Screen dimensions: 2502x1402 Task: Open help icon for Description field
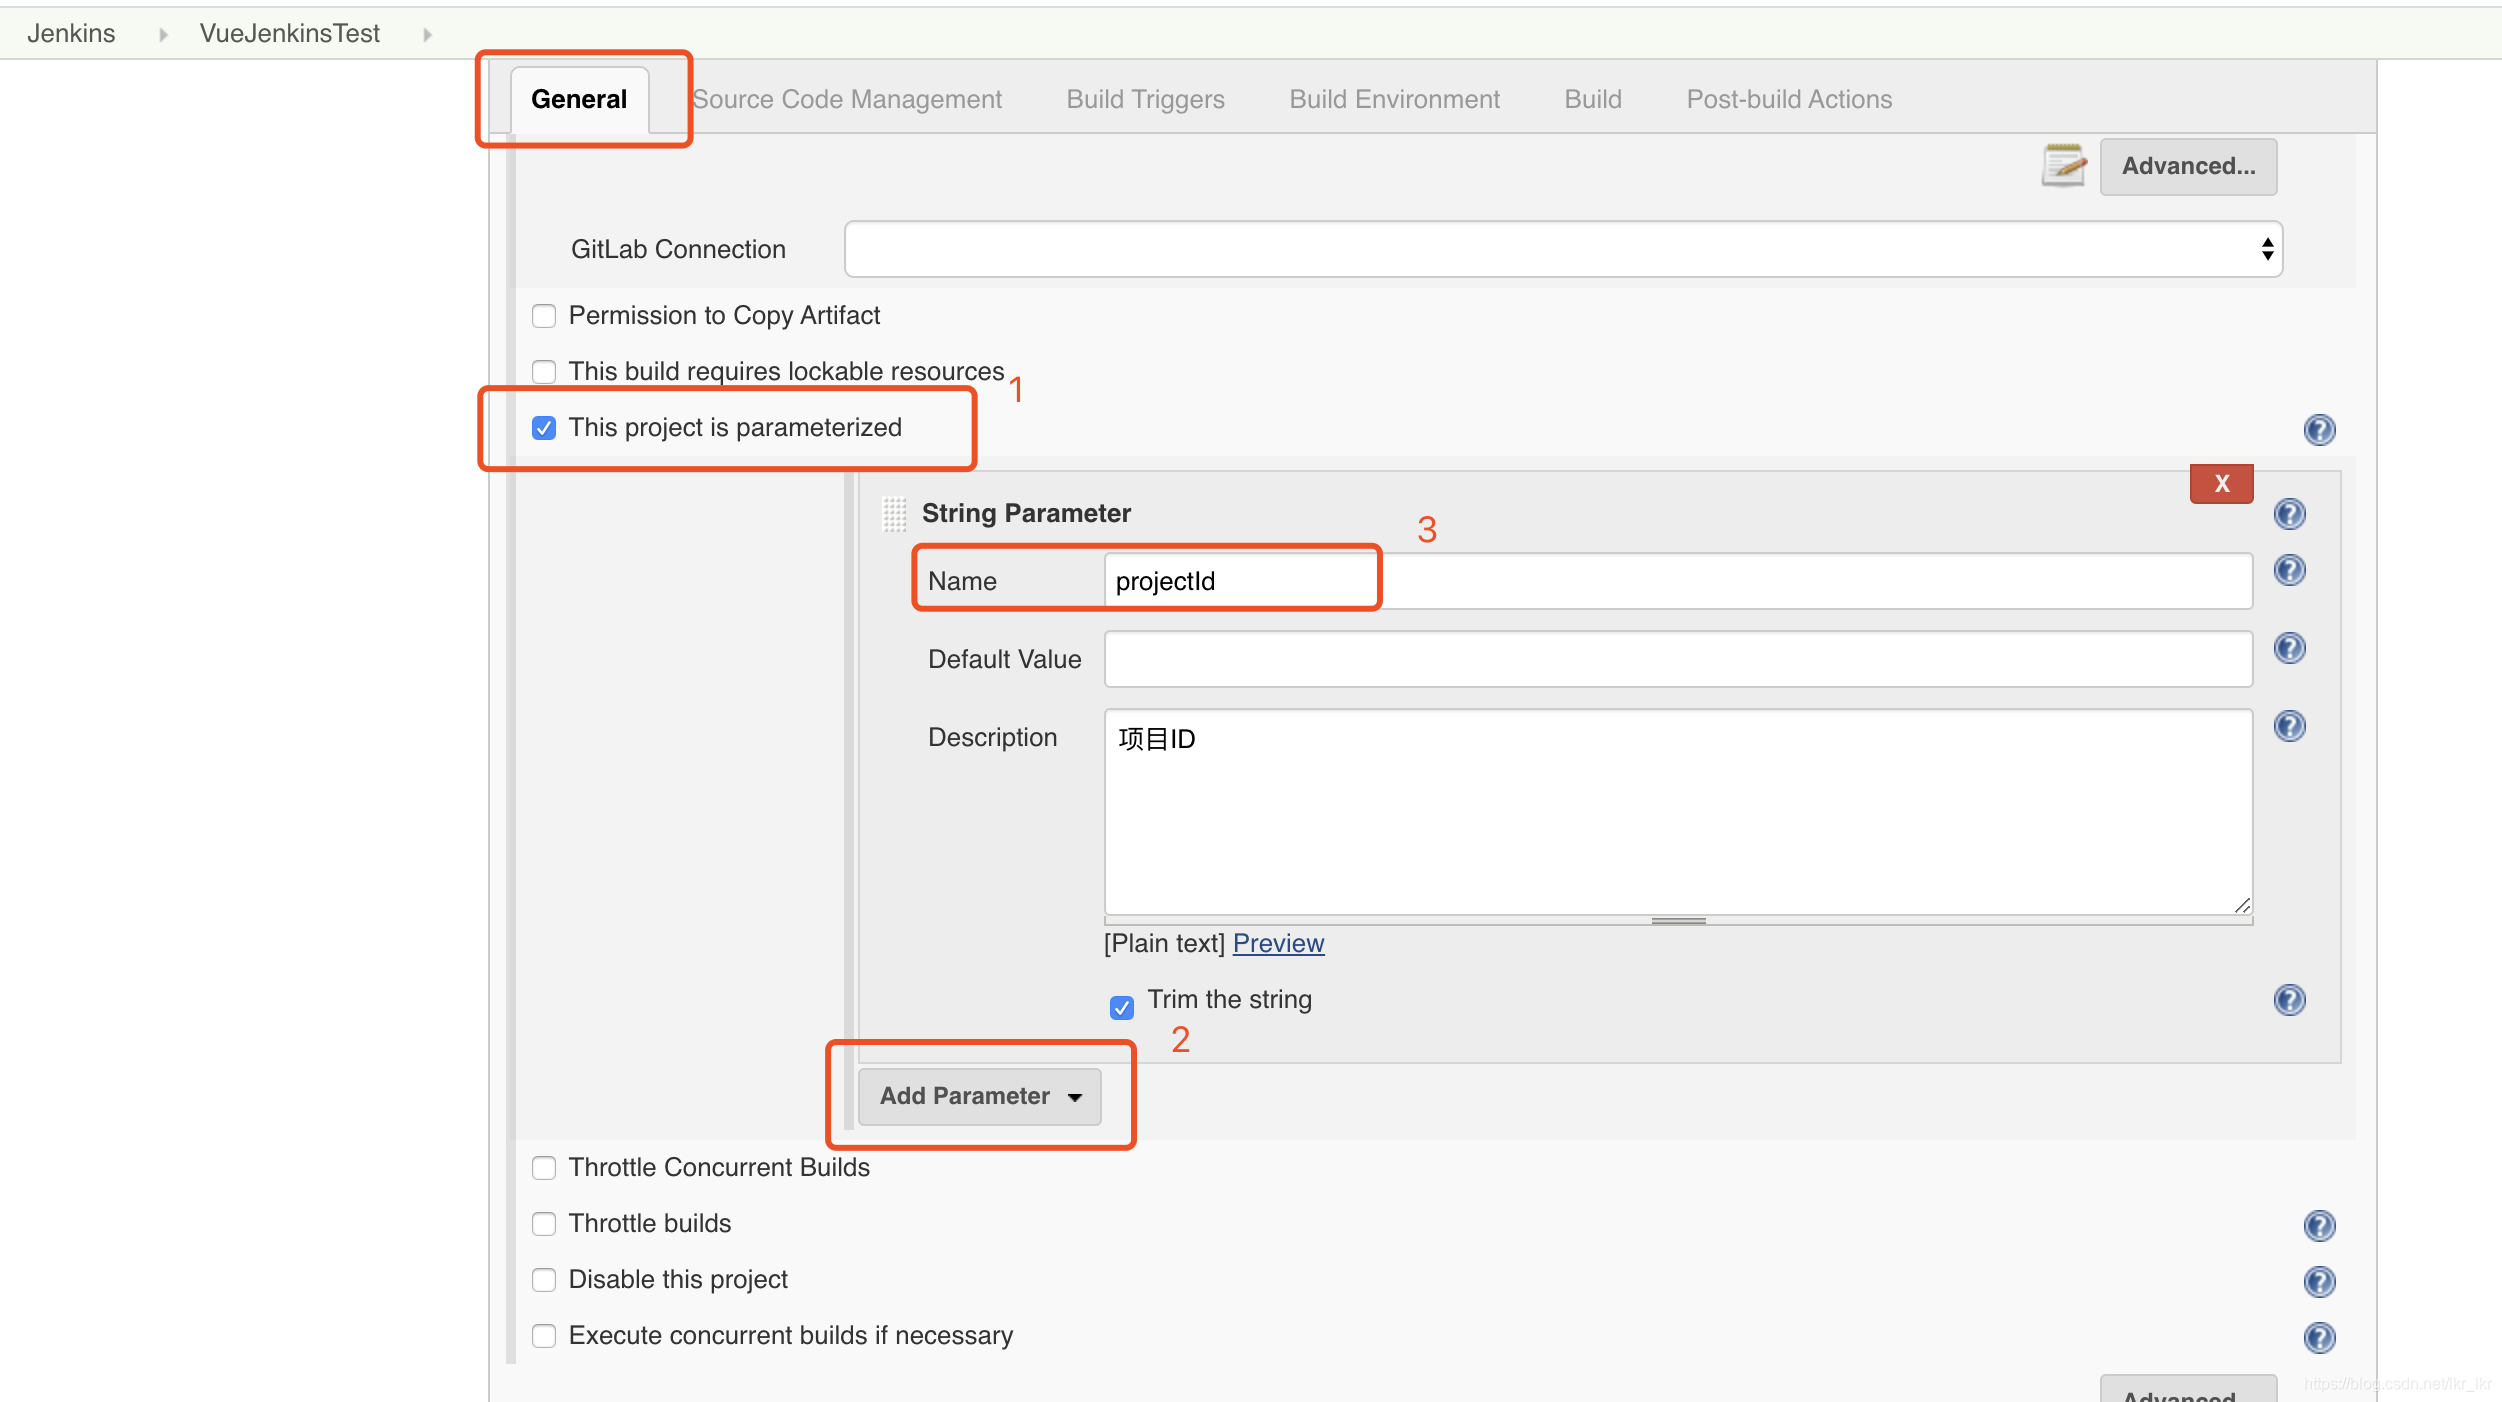pos(2289,726)
